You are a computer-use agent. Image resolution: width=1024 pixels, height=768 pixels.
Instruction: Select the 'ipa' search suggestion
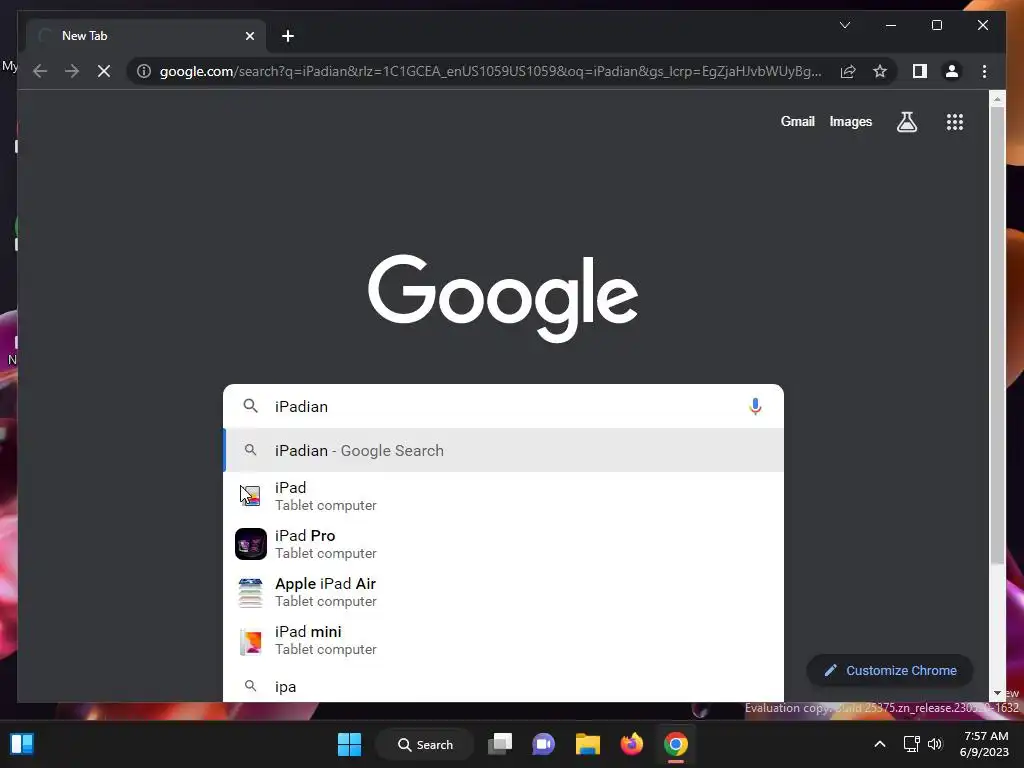pyautogui.click(x=504, y=686)
